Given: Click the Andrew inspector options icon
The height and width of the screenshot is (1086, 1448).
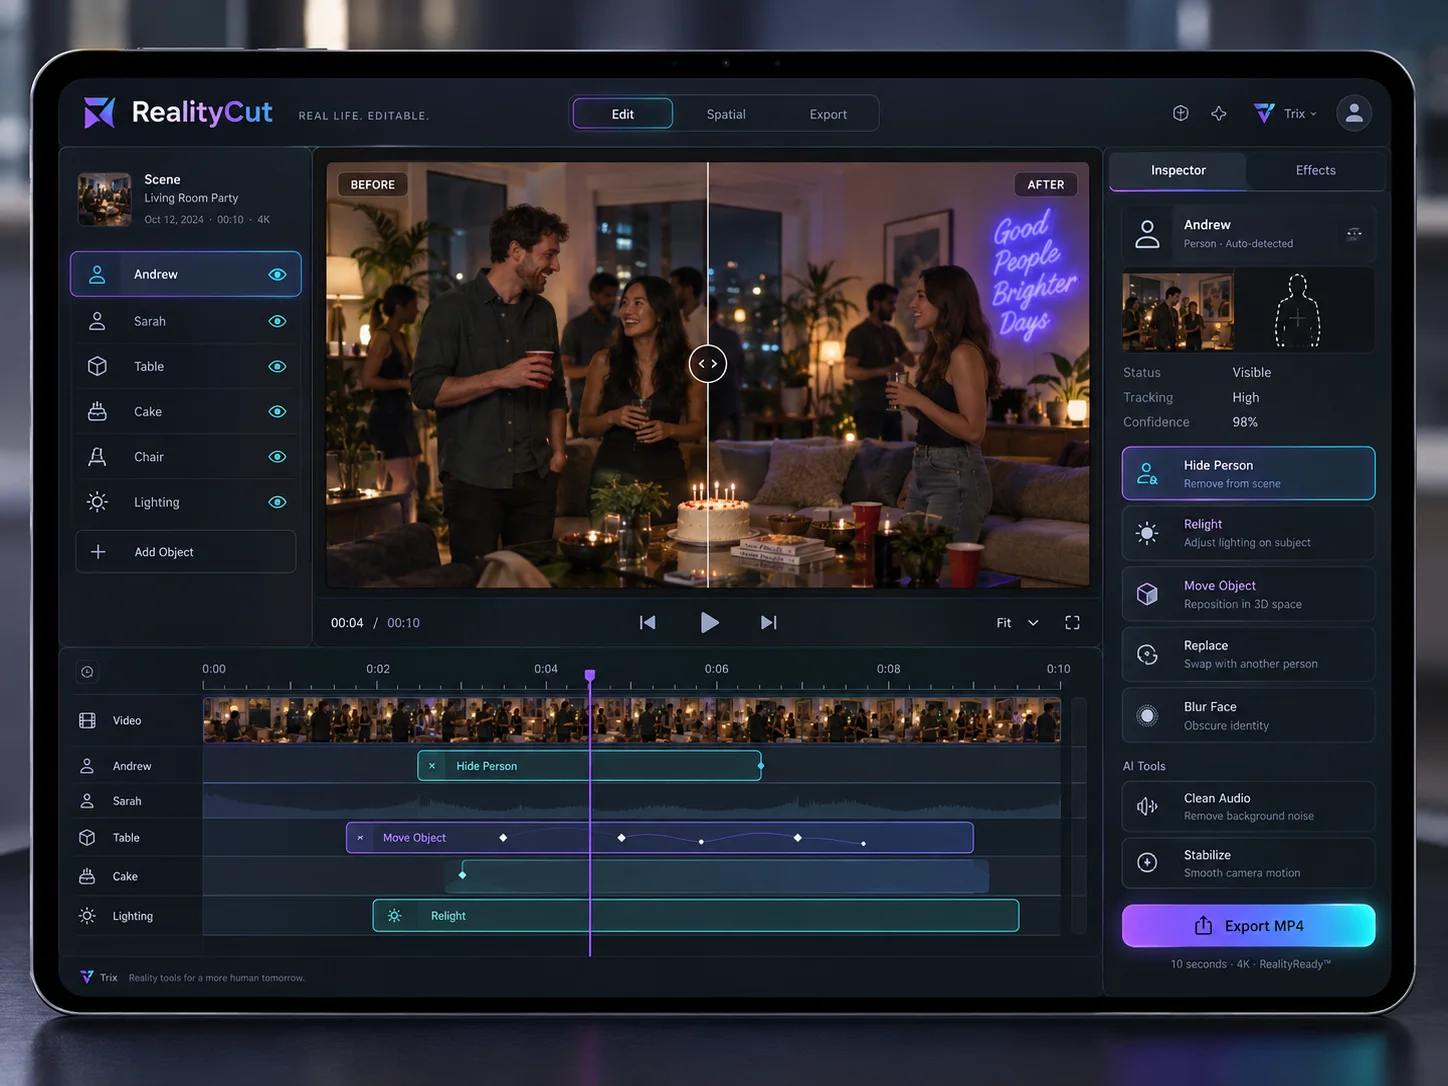Looking at the screenshot, I should tap(1354, 234).
